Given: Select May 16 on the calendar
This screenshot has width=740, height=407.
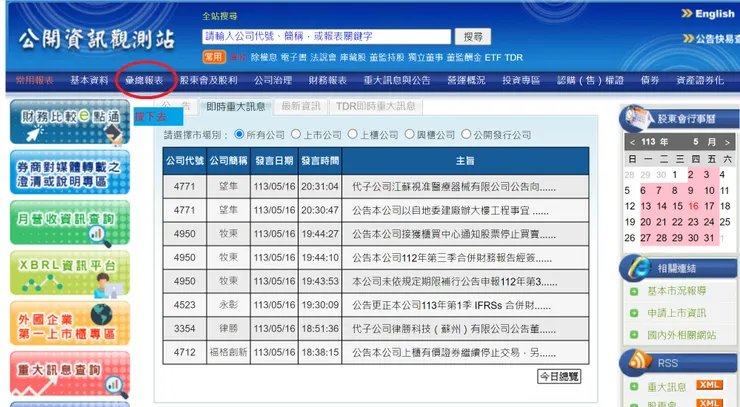Looking at the screenshot, I should (x=693, y=206).
